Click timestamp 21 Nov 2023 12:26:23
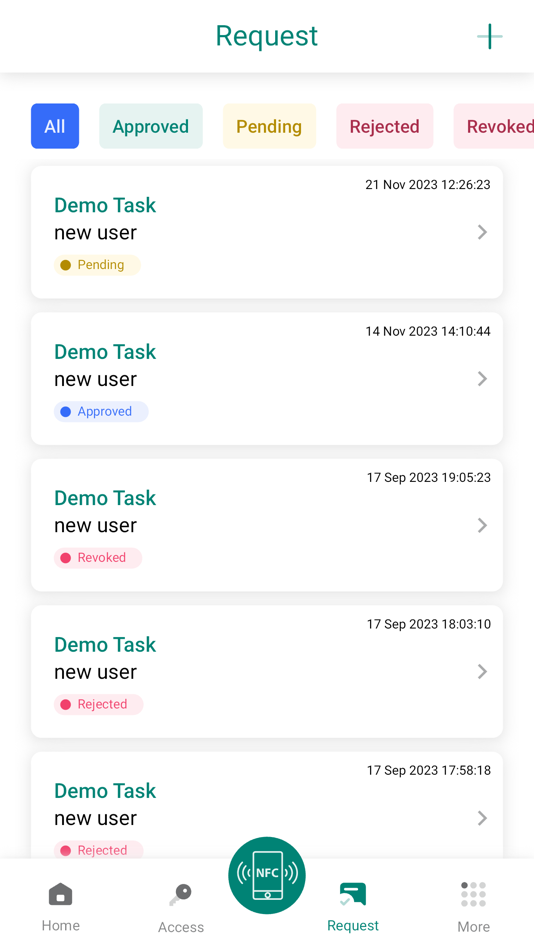 [x=428, y=185]
